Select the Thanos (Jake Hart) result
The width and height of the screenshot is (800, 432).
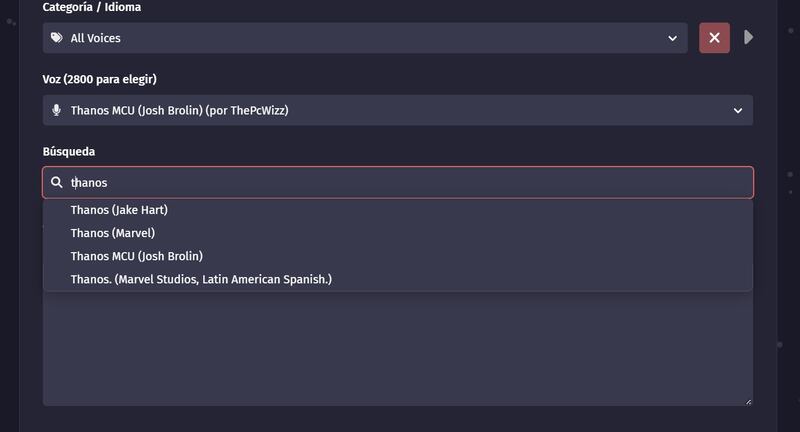(119, 210)
